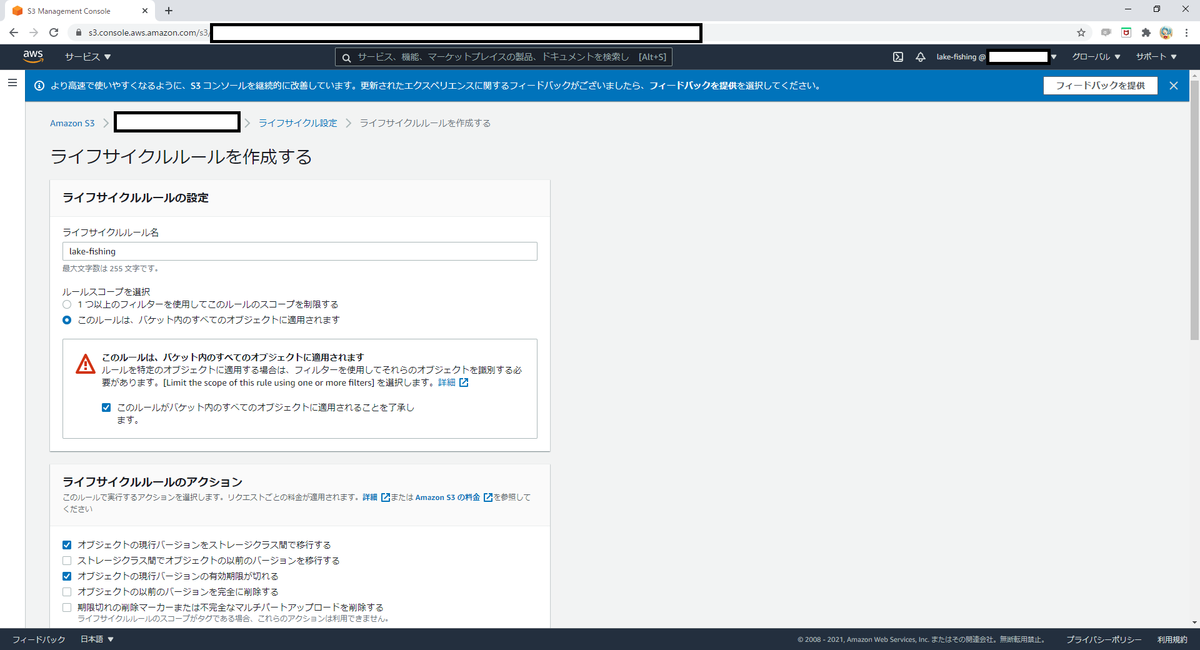The image size is (1200, 650).
Task: Check ストレージクラス間でオブジェクトの以前のバージョンを移行する
Action: [x=67, y=561]
